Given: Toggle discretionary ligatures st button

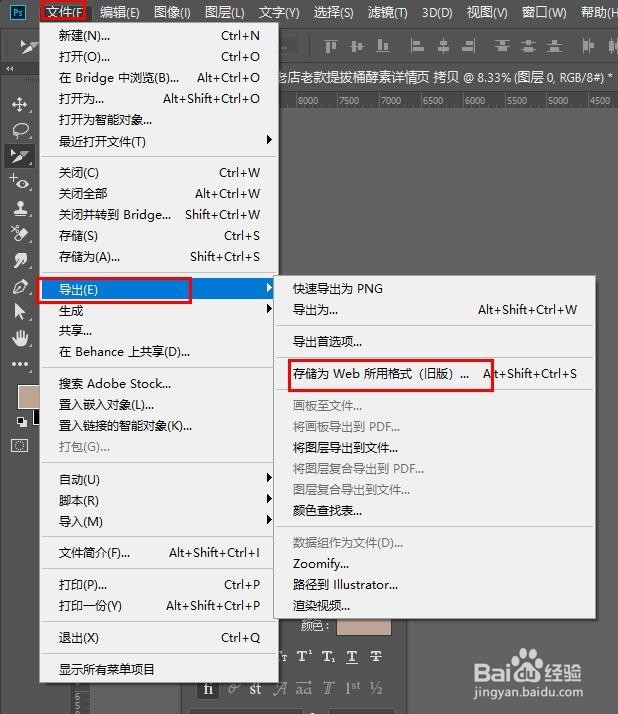Looking at the screenshot, I should click(x=255, y=688).
